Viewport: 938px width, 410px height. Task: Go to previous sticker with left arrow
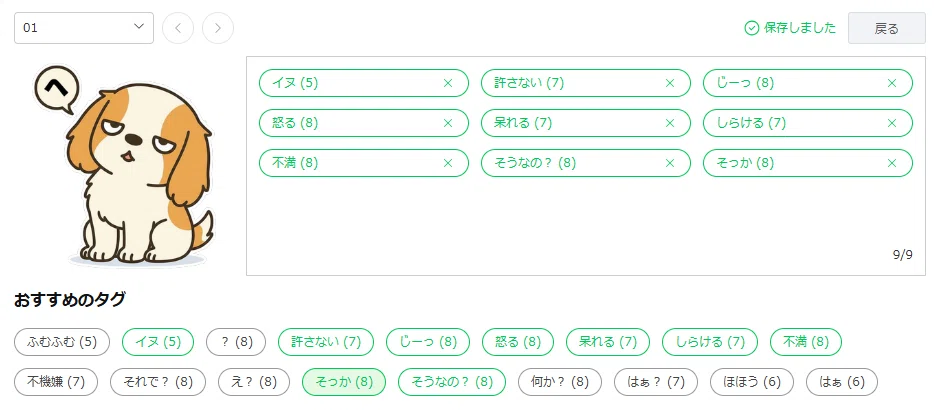(178, 28)
